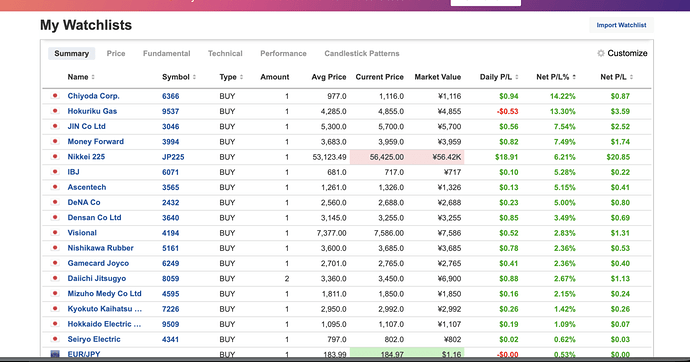The height and width of the screenshot is (362, 690).
Task: Click the Import Watchlist button
Action: [621, 25]
